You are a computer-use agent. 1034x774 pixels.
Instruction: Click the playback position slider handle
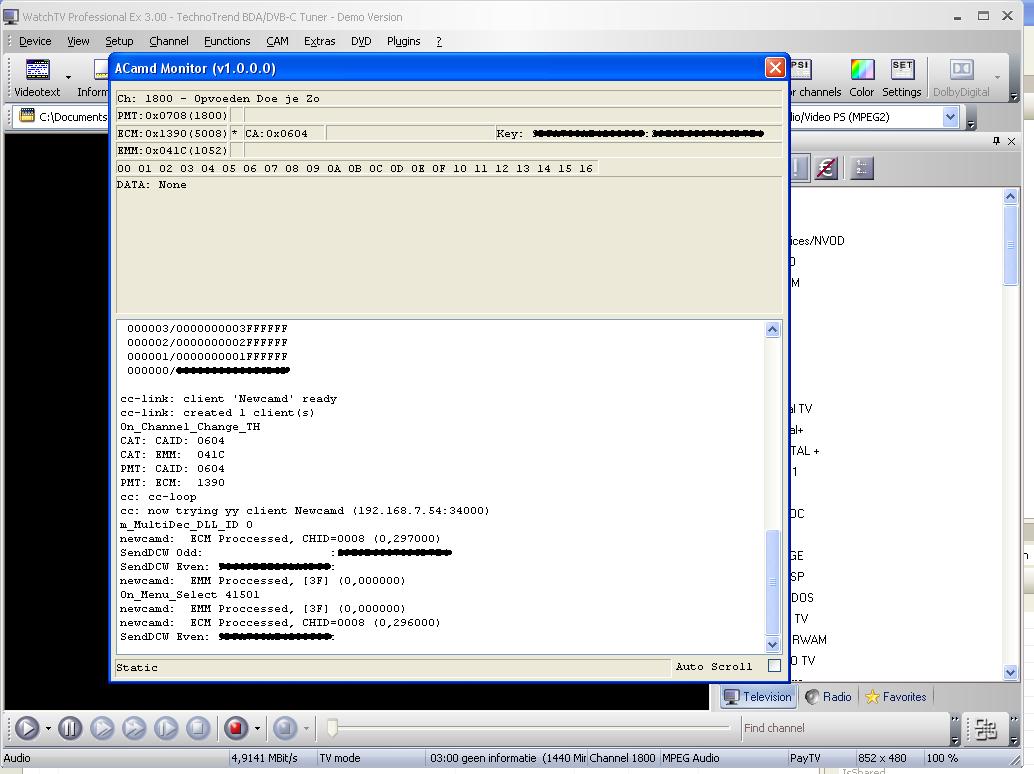pos(332,728)
